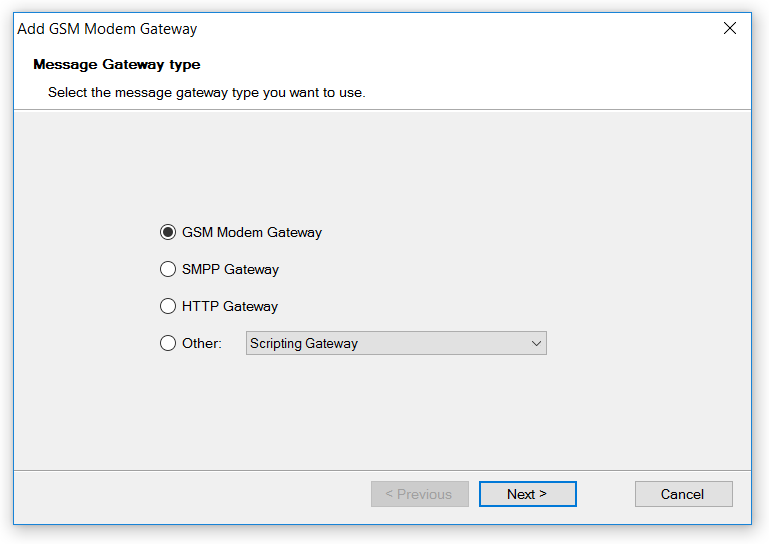This screenshot has height=544, width=769.
Task: Click the 'Other:' label text
Action: pyautogui.click(x=202, y=343)
